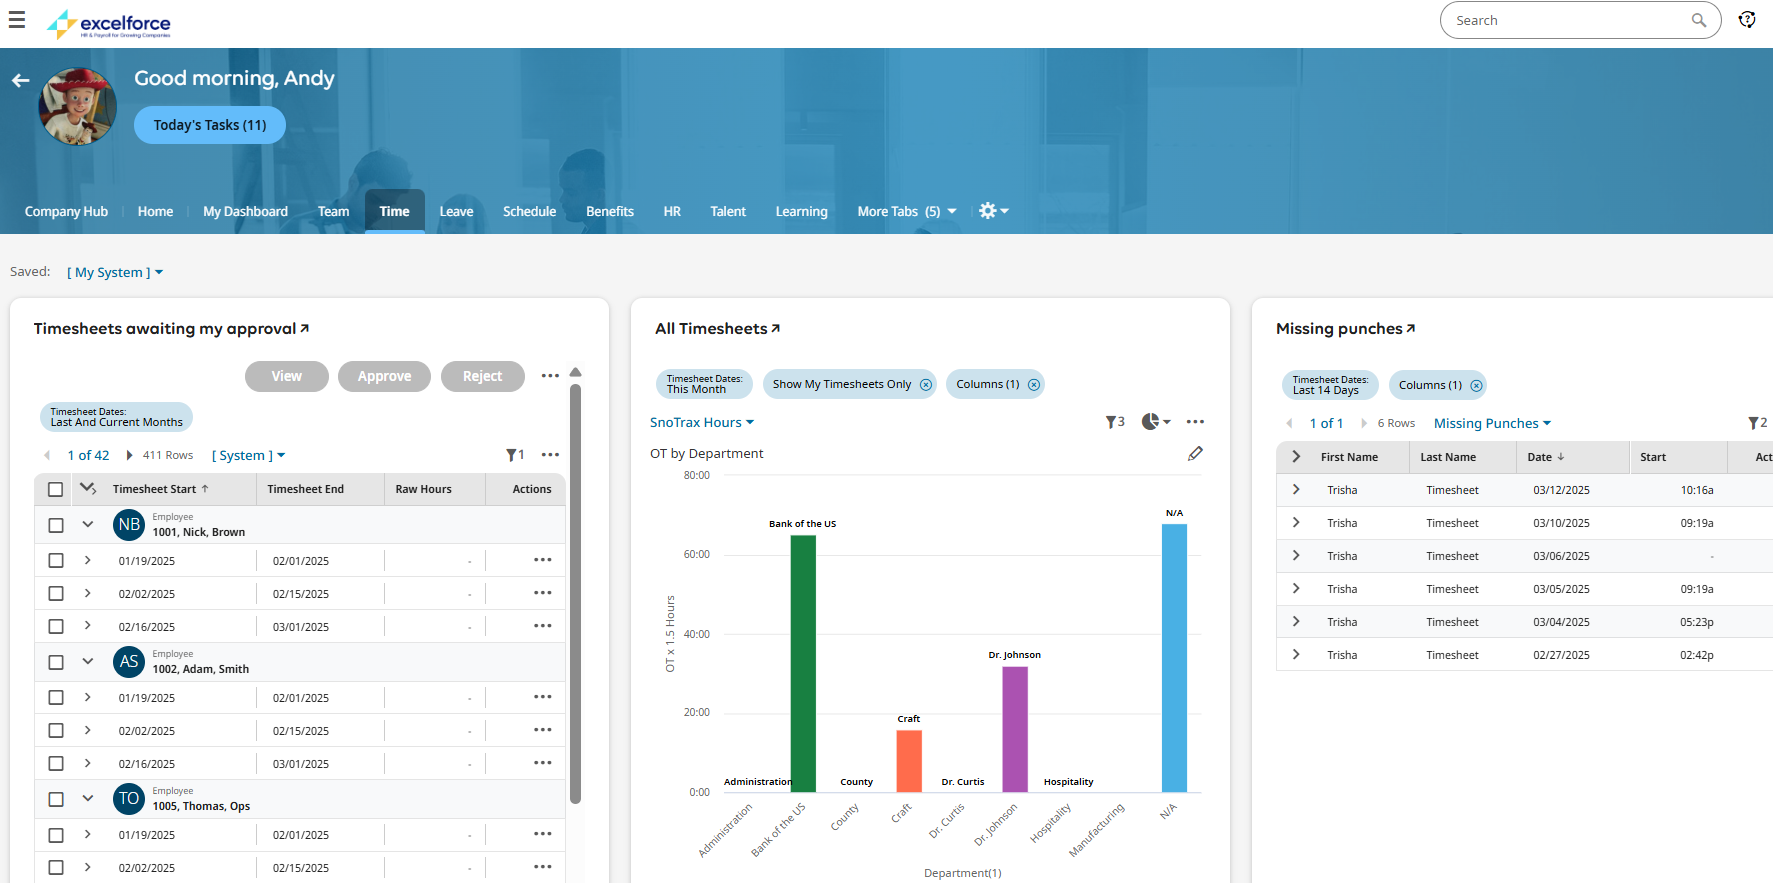1773x883 pixels.
Task: Go back using the left arrow icon
Action: 20,80
